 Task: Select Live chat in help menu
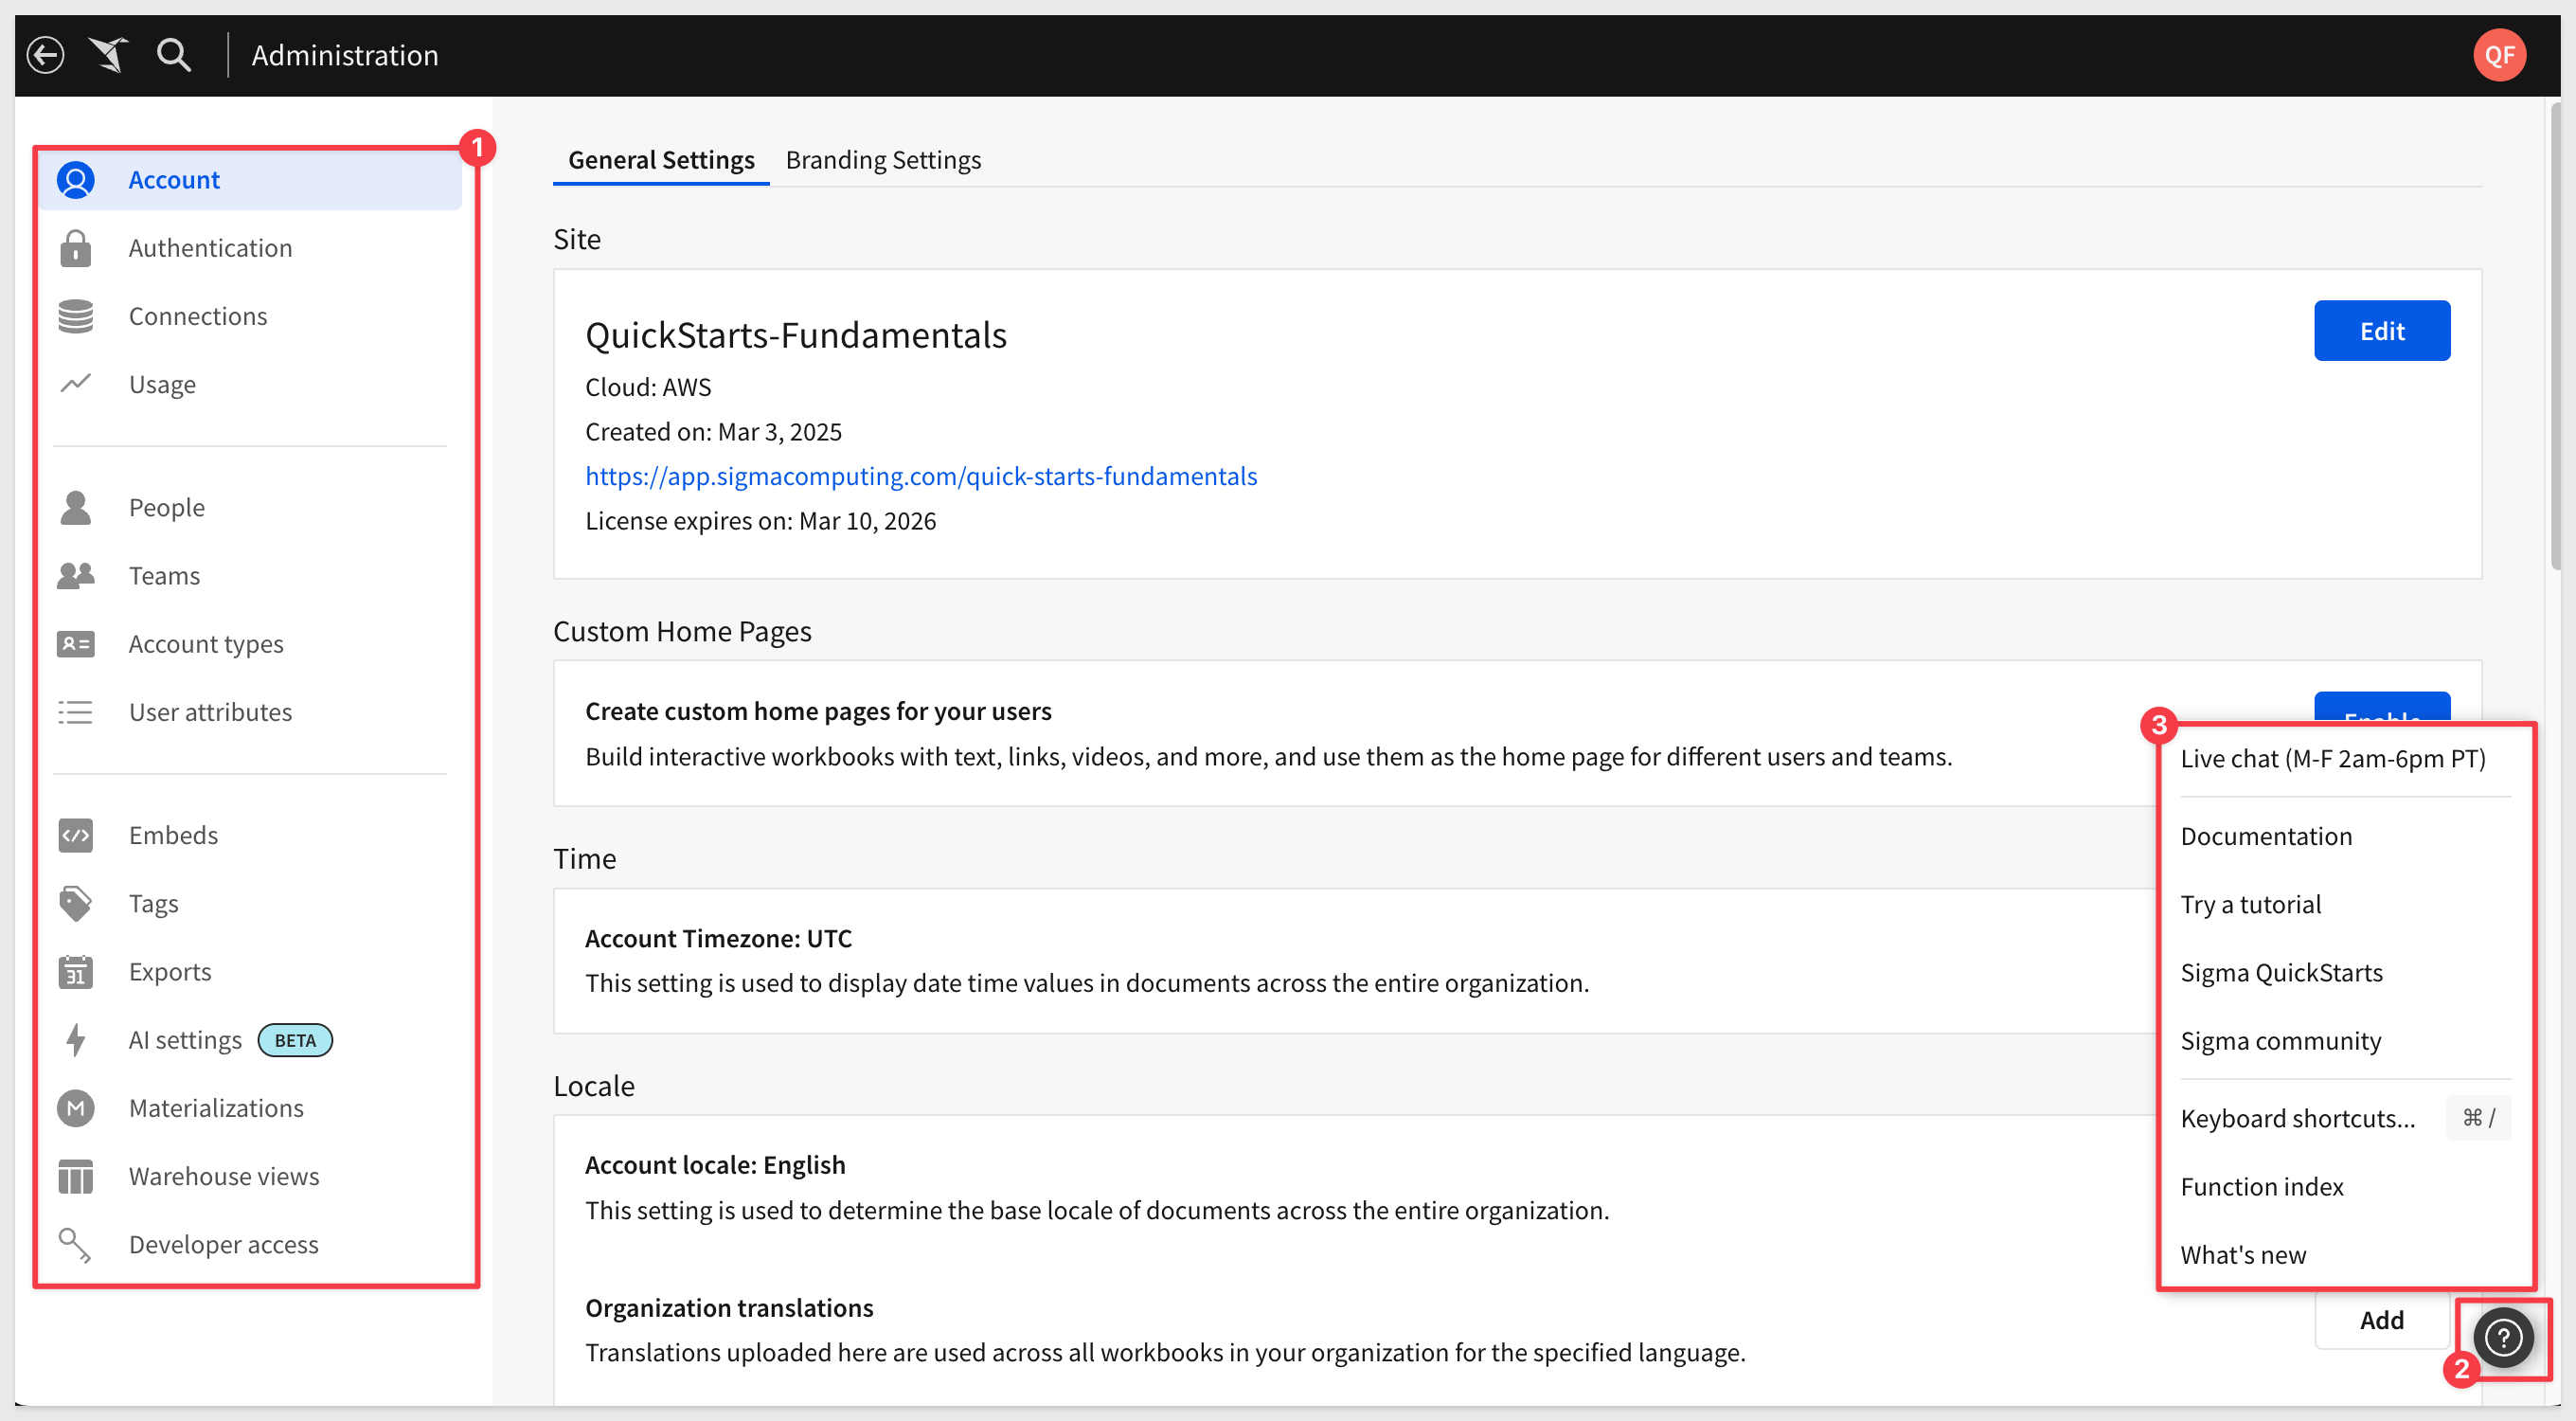2332,758
